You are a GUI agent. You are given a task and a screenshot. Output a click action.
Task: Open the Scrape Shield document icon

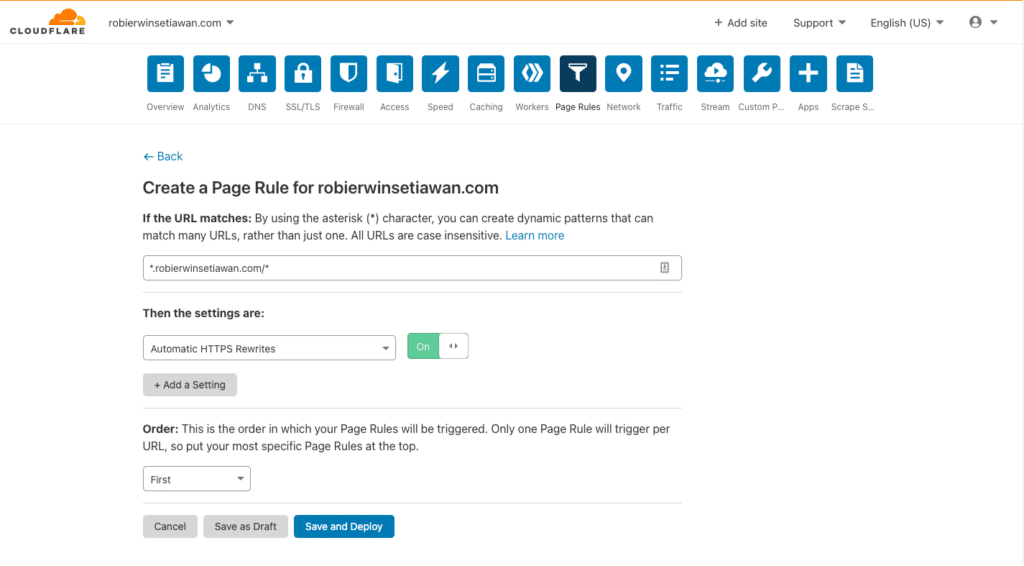(854, 74)
